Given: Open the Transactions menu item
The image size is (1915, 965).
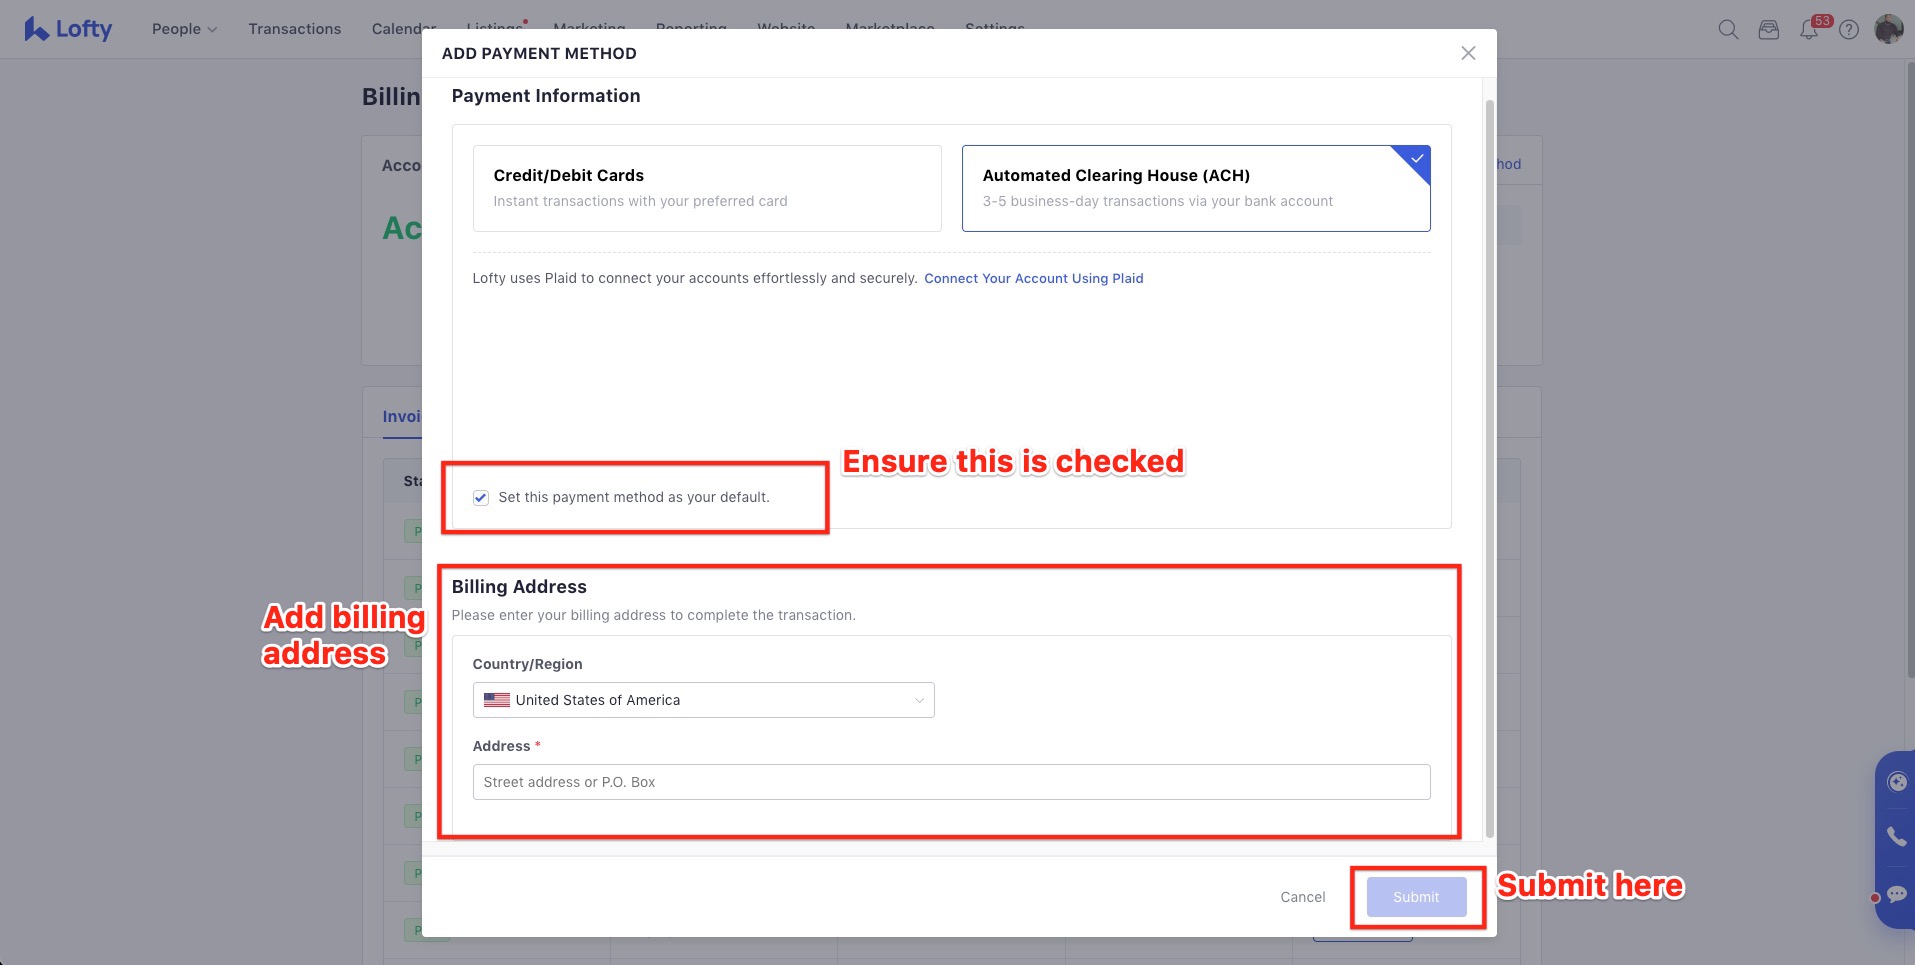Looking at the screenshot, I should coord(294,29).
